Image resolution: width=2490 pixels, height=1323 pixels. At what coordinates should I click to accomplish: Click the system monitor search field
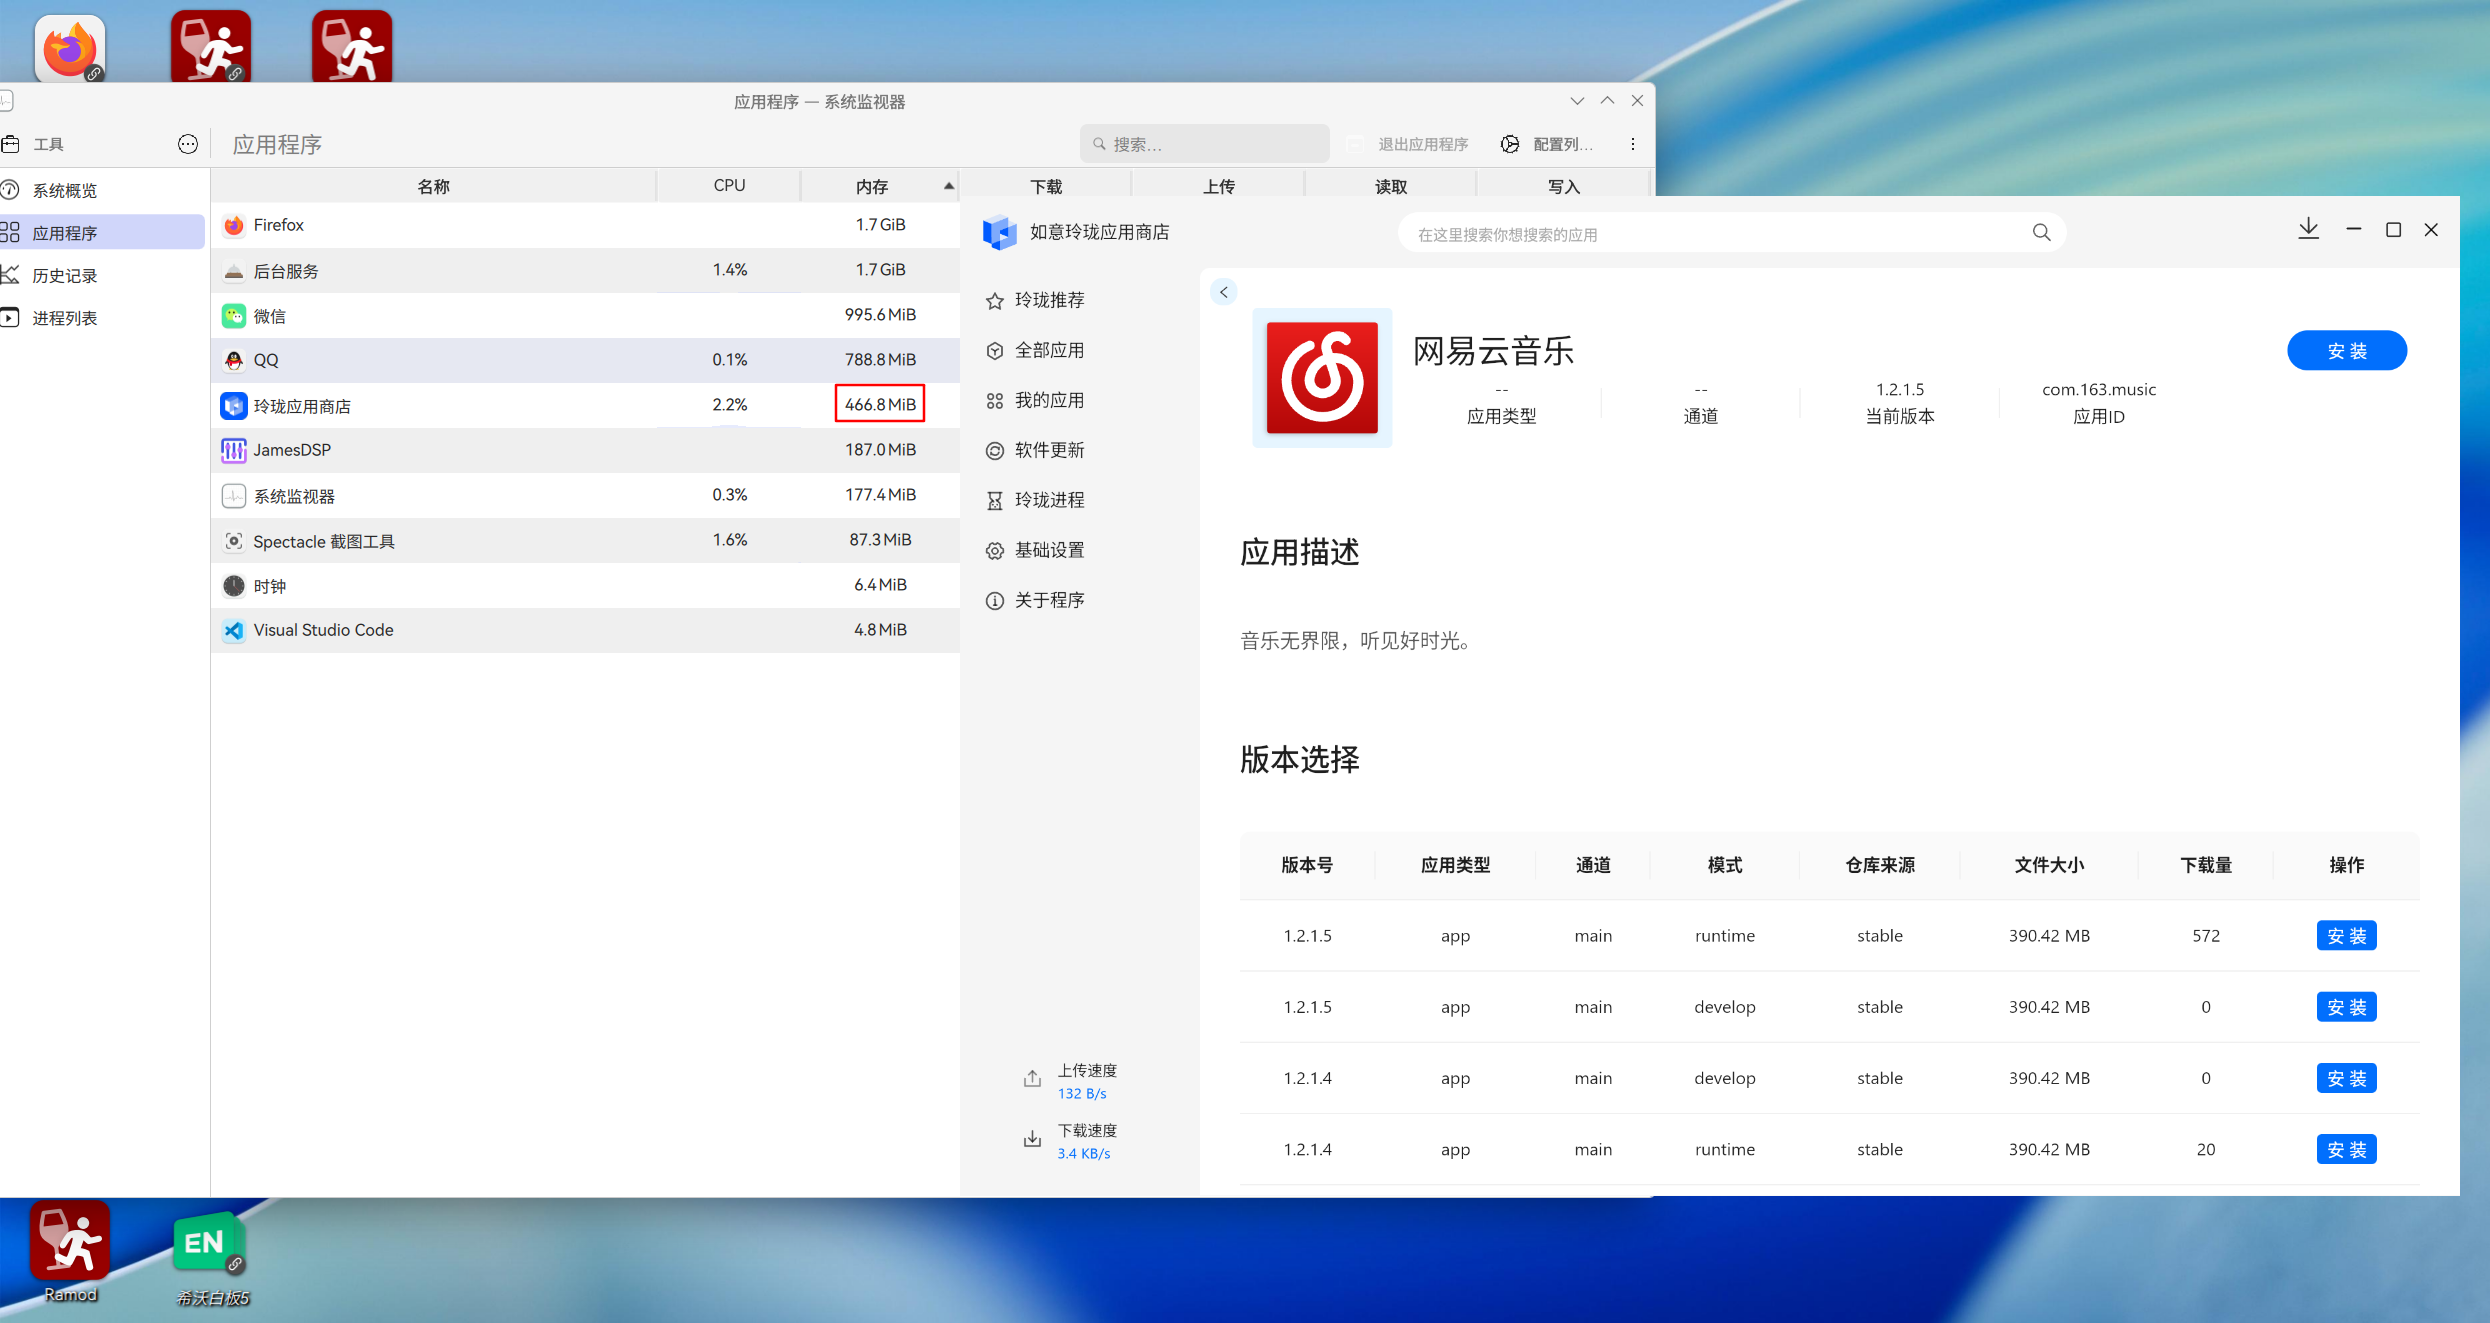pos(1204,144)
